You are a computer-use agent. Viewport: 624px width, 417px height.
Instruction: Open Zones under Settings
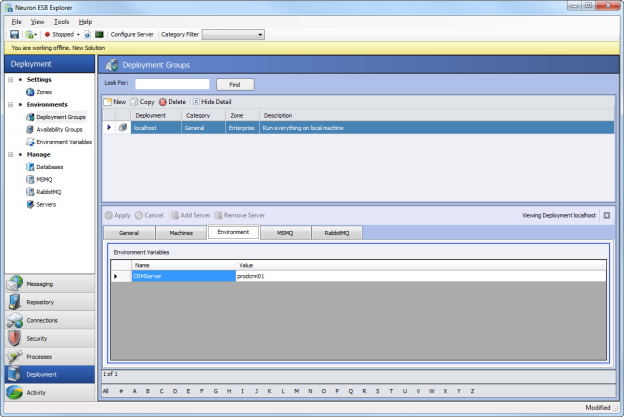(44, 91)
